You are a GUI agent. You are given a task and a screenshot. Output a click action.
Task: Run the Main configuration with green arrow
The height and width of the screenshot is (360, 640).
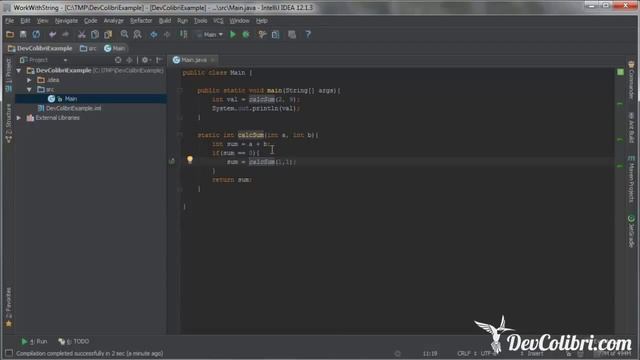233,35
